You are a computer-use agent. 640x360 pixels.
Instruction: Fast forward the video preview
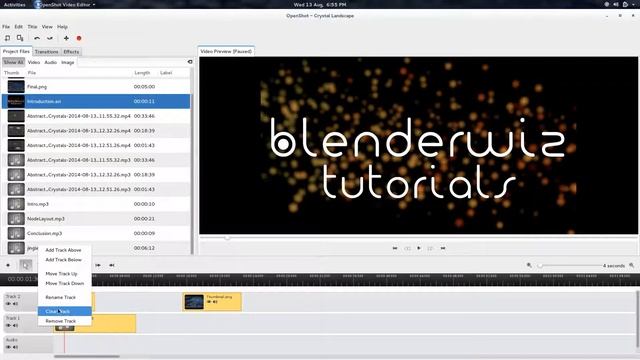pyautogui.click(x=430, y=248)
